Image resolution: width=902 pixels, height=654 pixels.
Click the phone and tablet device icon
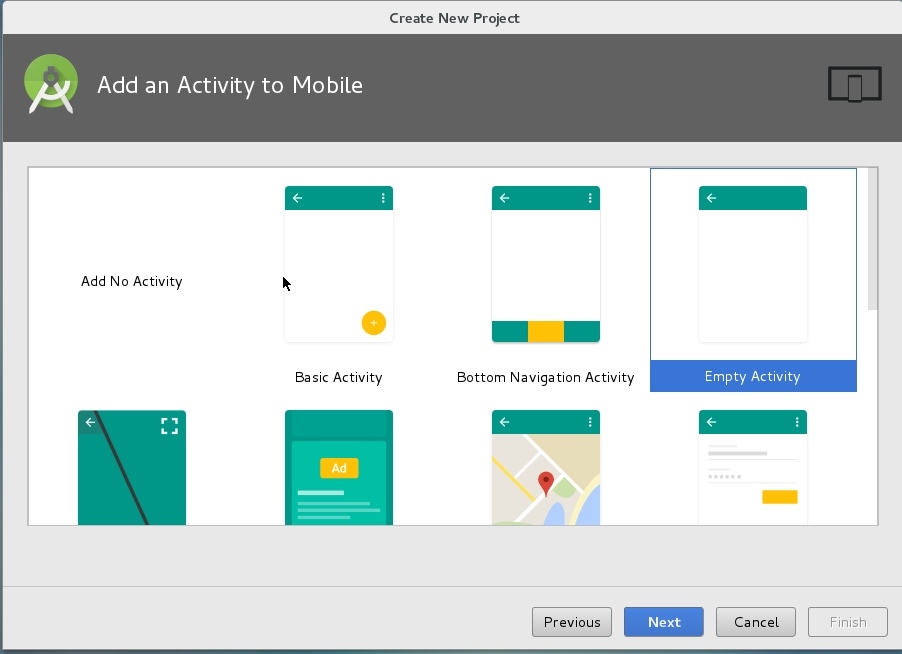[x=854, y=85]
